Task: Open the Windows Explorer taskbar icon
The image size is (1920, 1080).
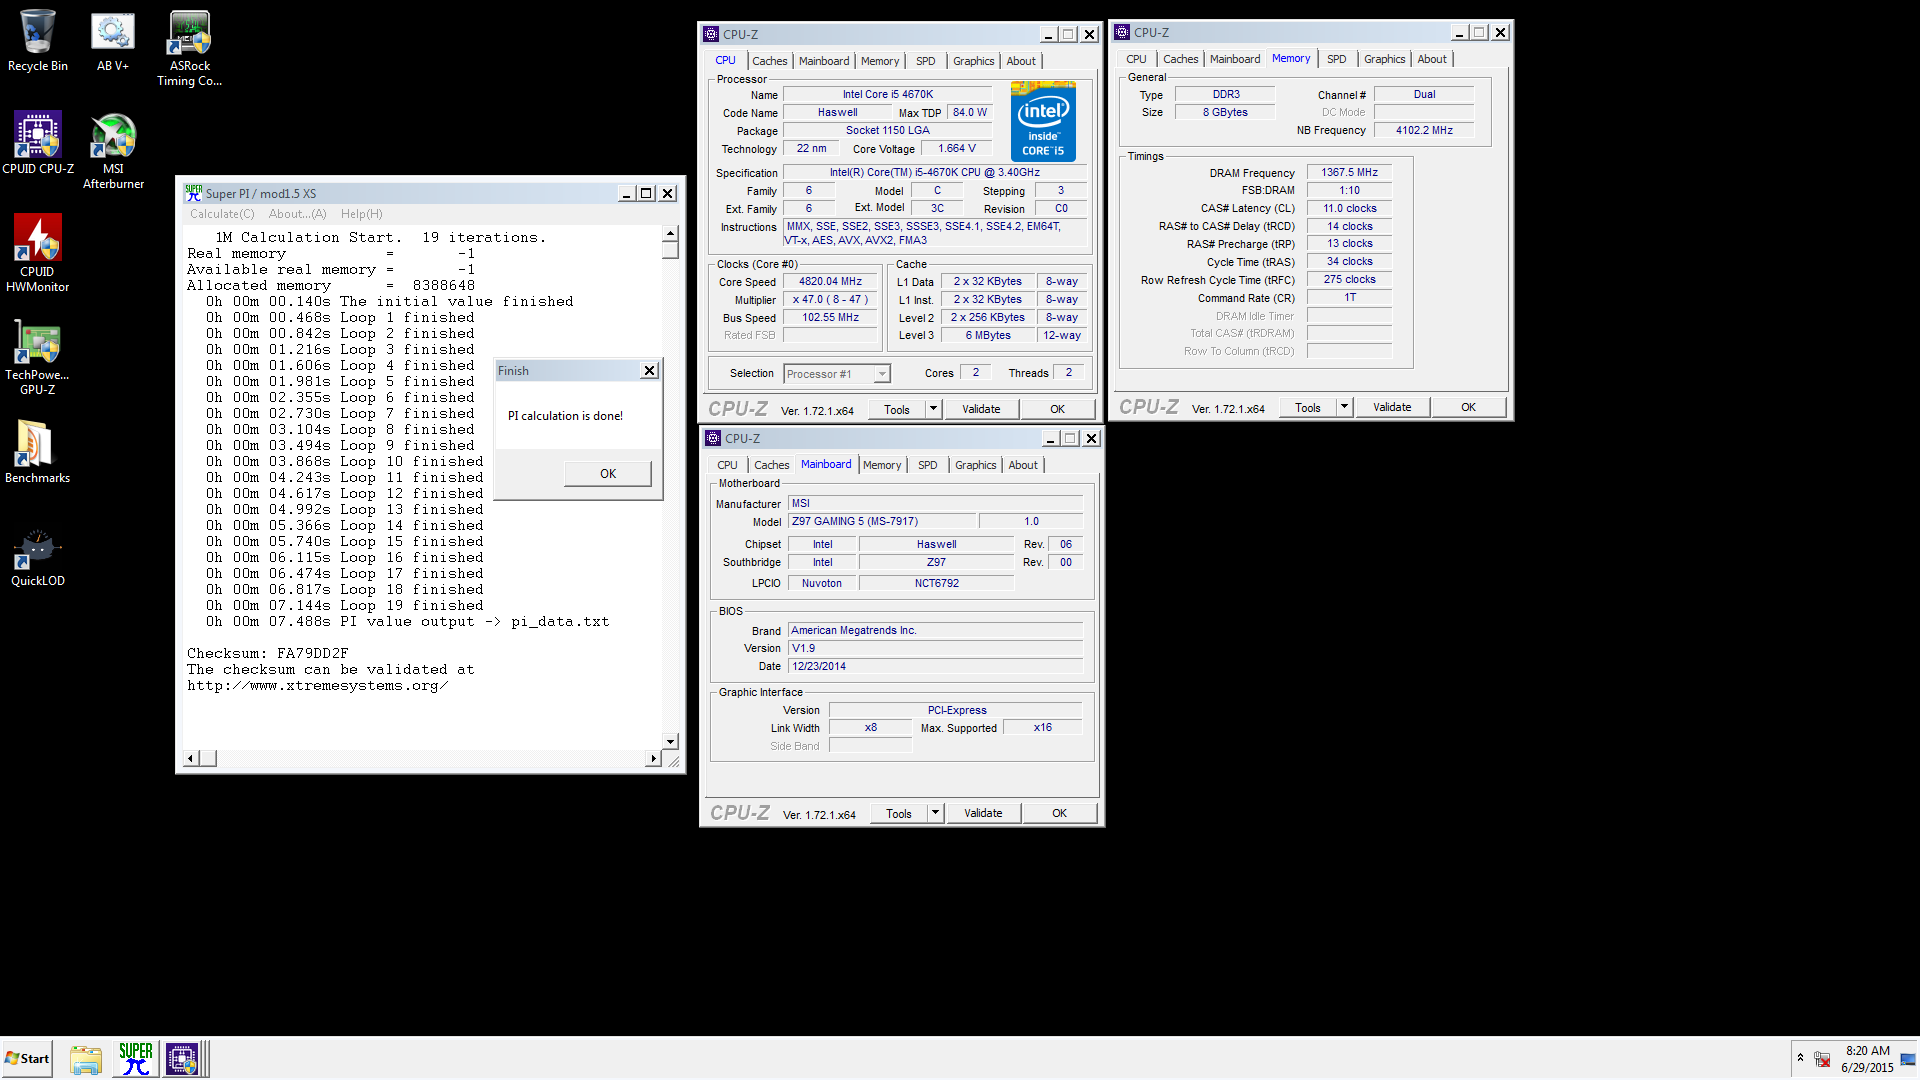Action: click(86, 1058)
